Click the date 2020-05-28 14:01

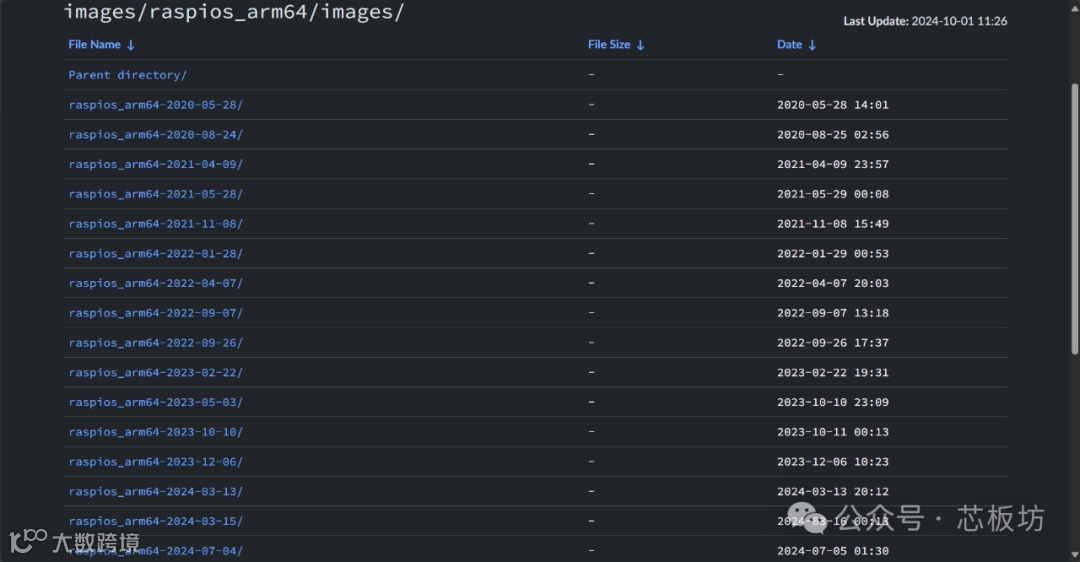(x=833, y=105)
